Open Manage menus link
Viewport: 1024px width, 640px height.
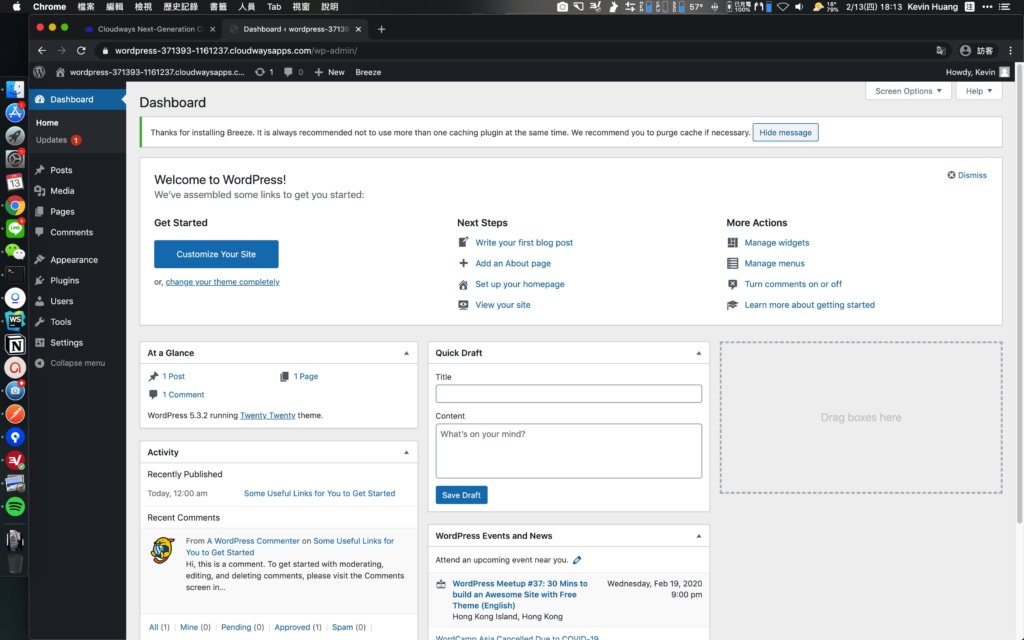(x=775, y=263)
